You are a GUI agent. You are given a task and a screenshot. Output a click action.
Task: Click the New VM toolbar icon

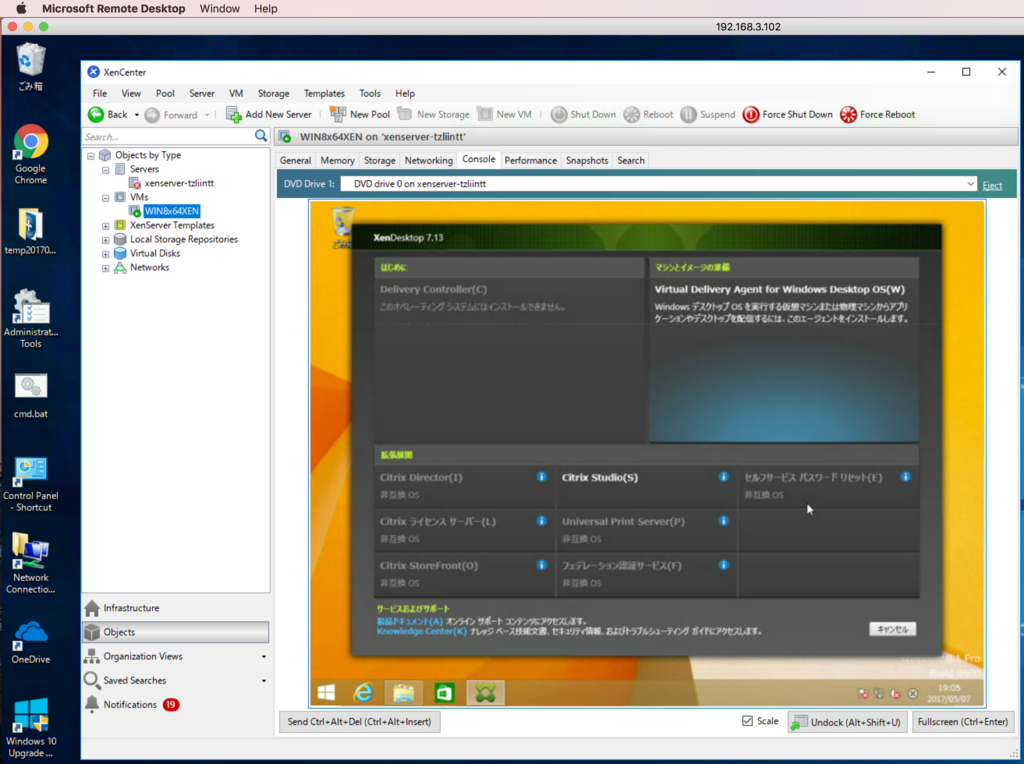point(485,114)
